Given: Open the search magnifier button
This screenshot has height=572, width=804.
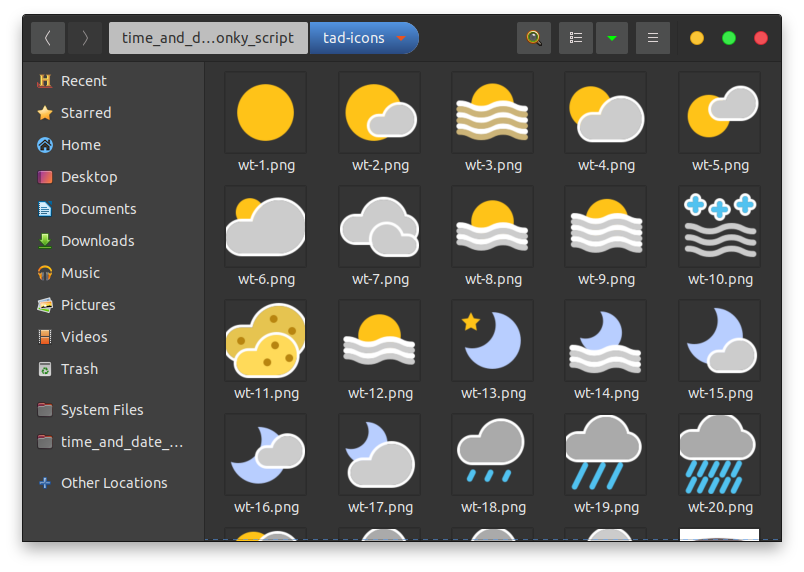Looking at the screenshot, I should click(534, 38).
